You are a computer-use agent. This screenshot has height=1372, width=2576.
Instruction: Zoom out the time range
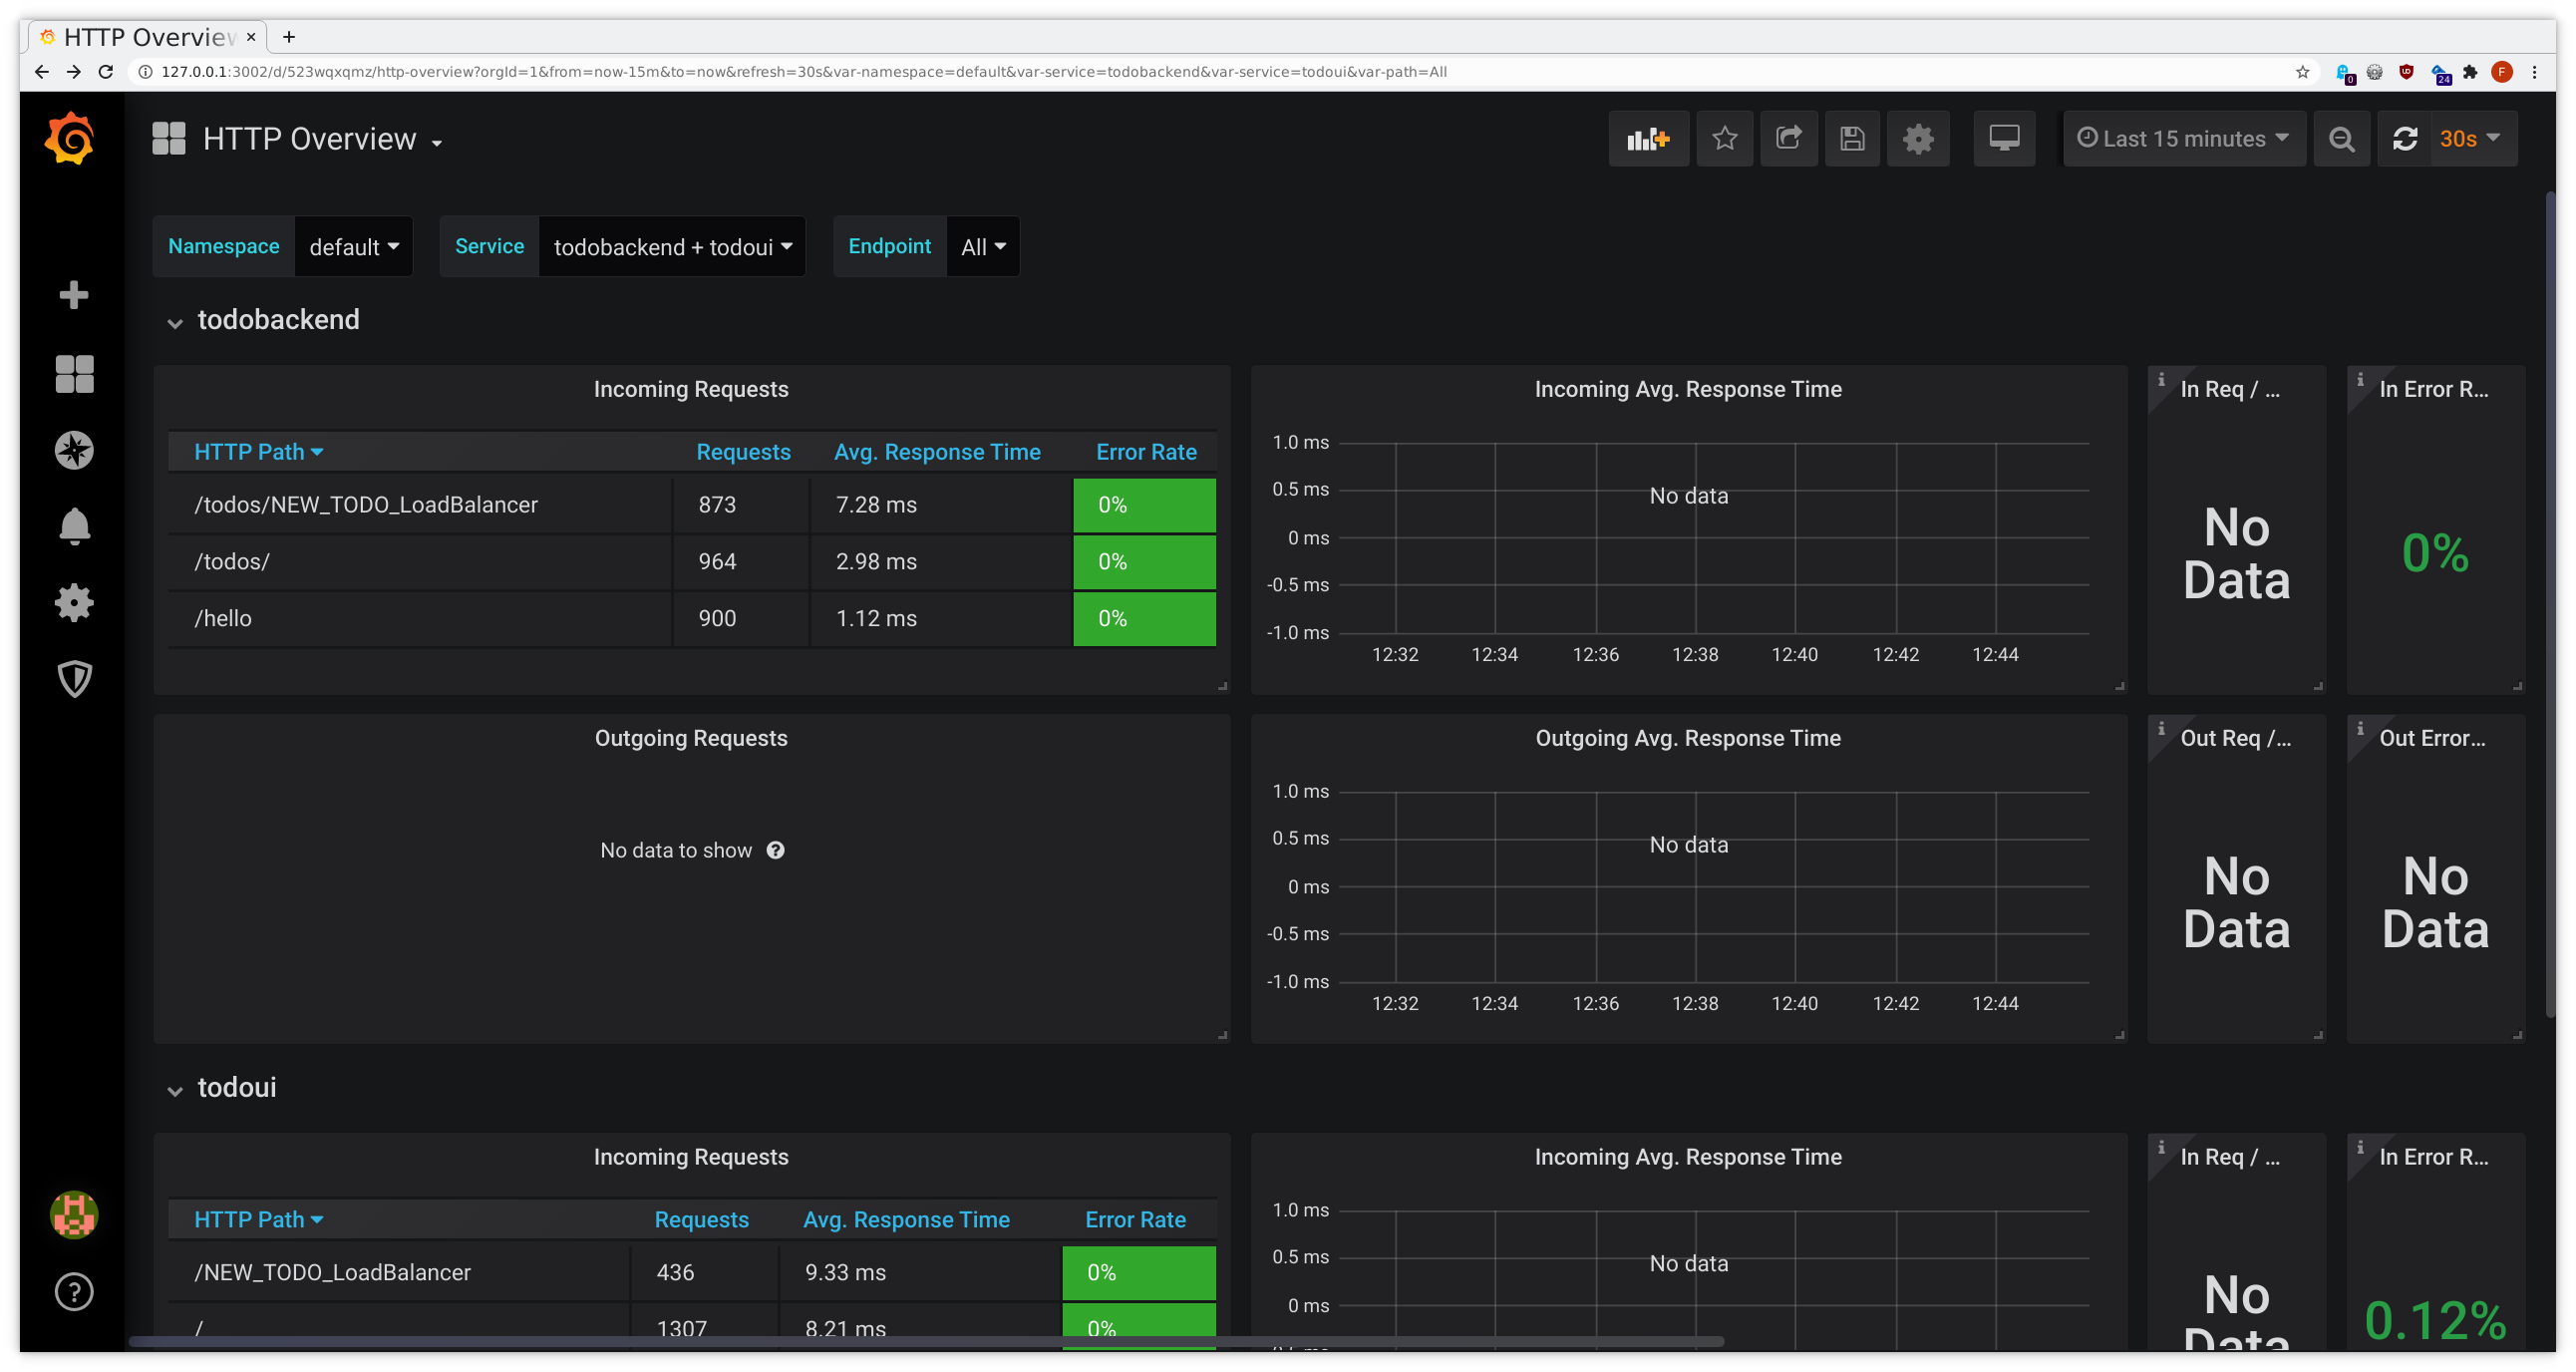pyautogui.click(x=2341, y=139)
